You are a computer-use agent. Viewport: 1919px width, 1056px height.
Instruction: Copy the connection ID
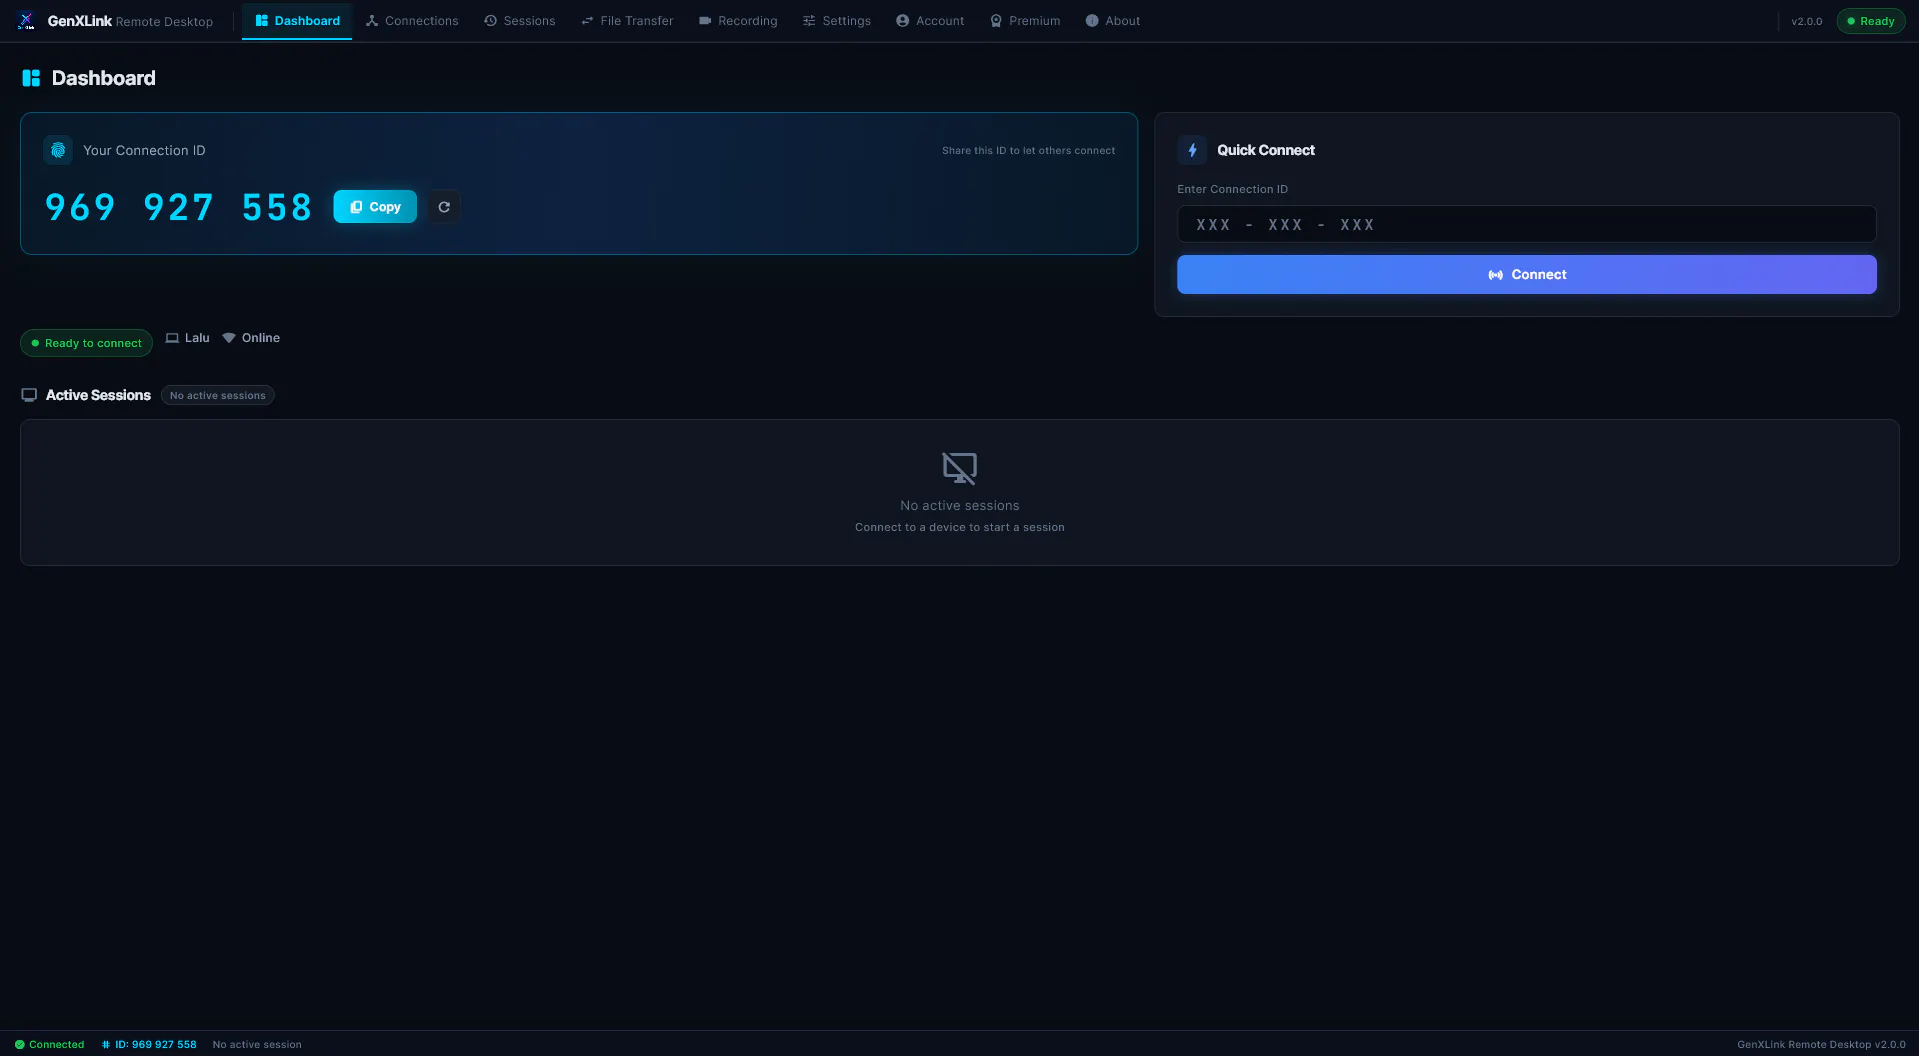click(375, 207)
